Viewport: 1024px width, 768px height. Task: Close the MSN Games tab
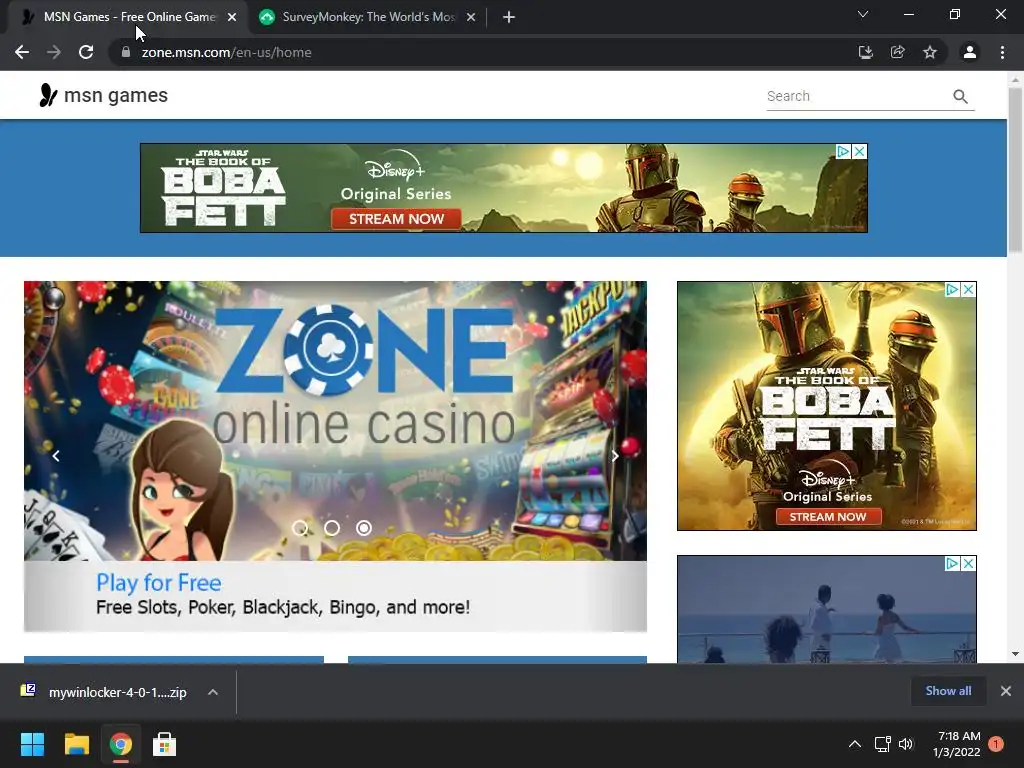pyautogui.click(x=232, y=17)
